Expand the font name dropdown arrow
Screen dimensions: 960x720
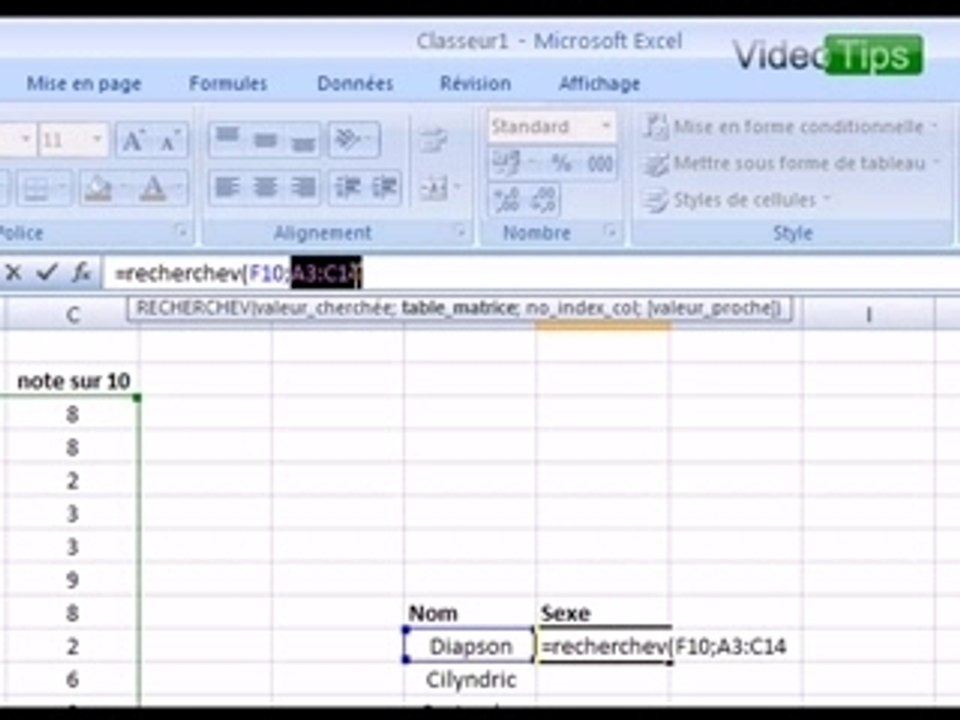point(24,140)
